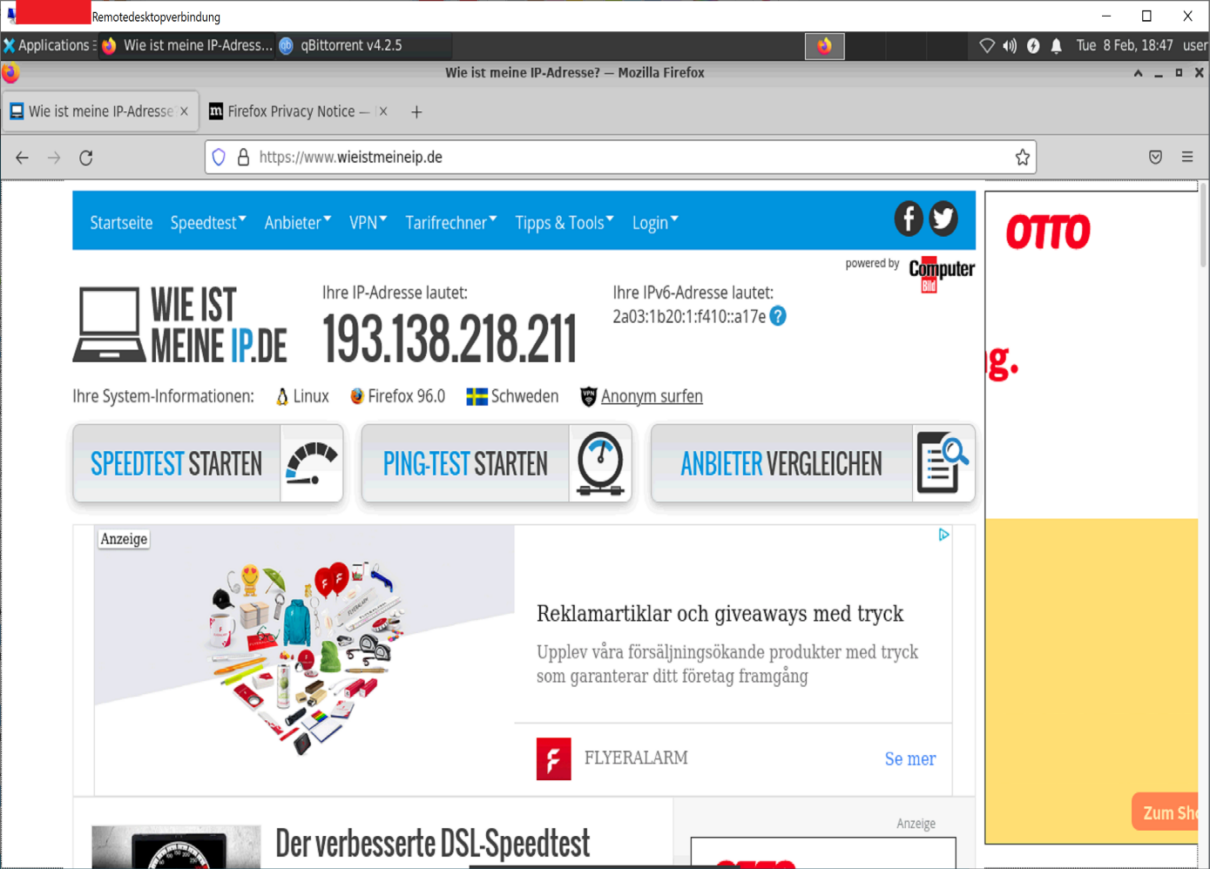
Task: Click the Anbieter vergleichen button
Action: (x=813, y=463)
